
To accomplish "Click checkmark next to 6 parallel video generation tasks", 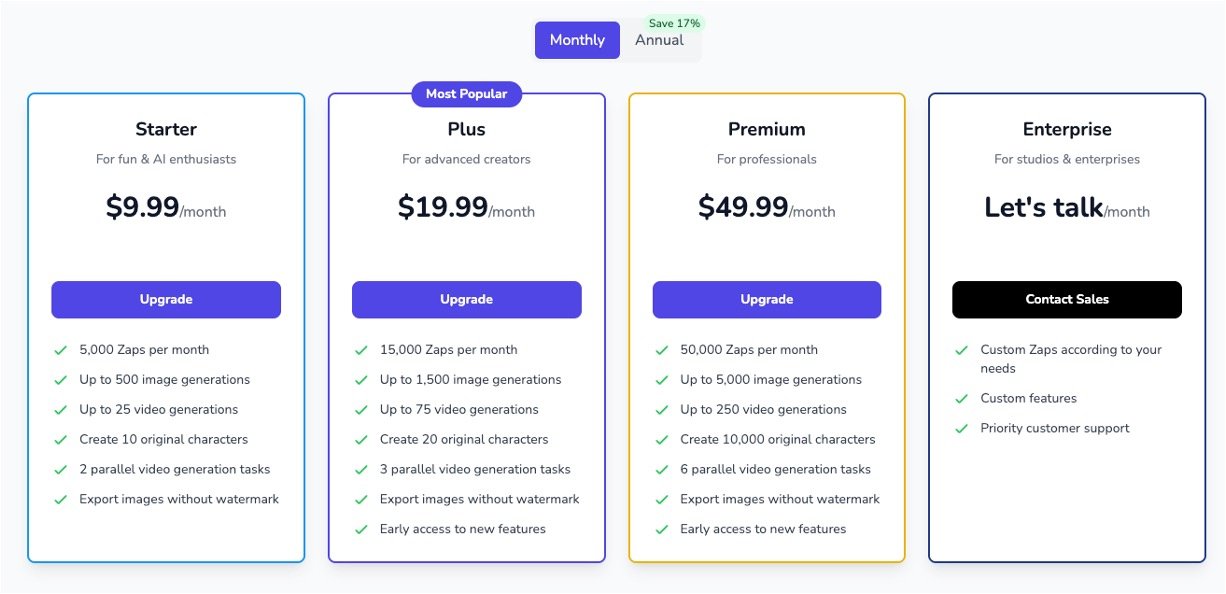I will 661,470.
